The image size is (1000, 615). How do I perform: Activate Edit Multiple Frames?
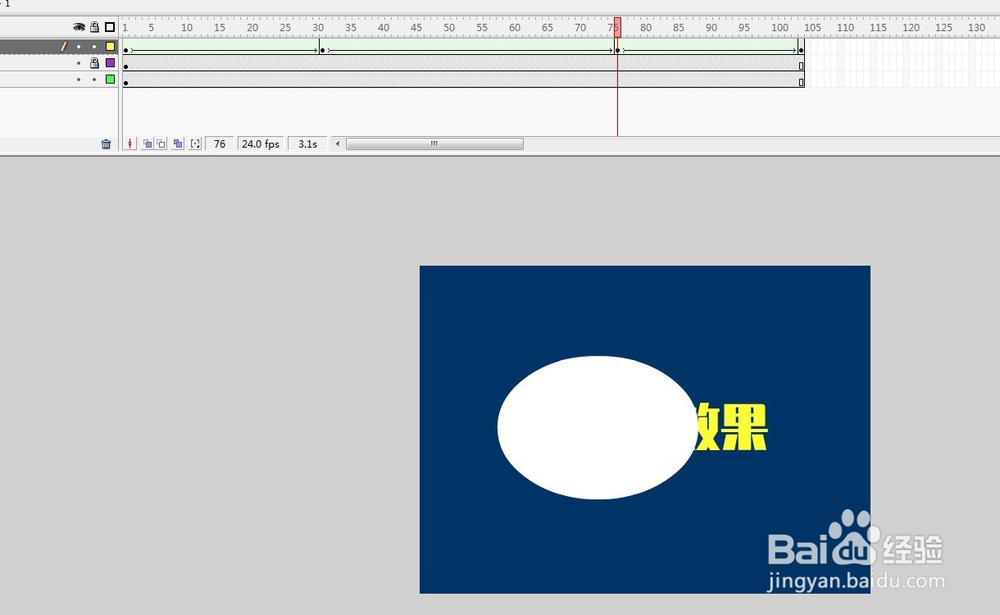pos(179,143)
